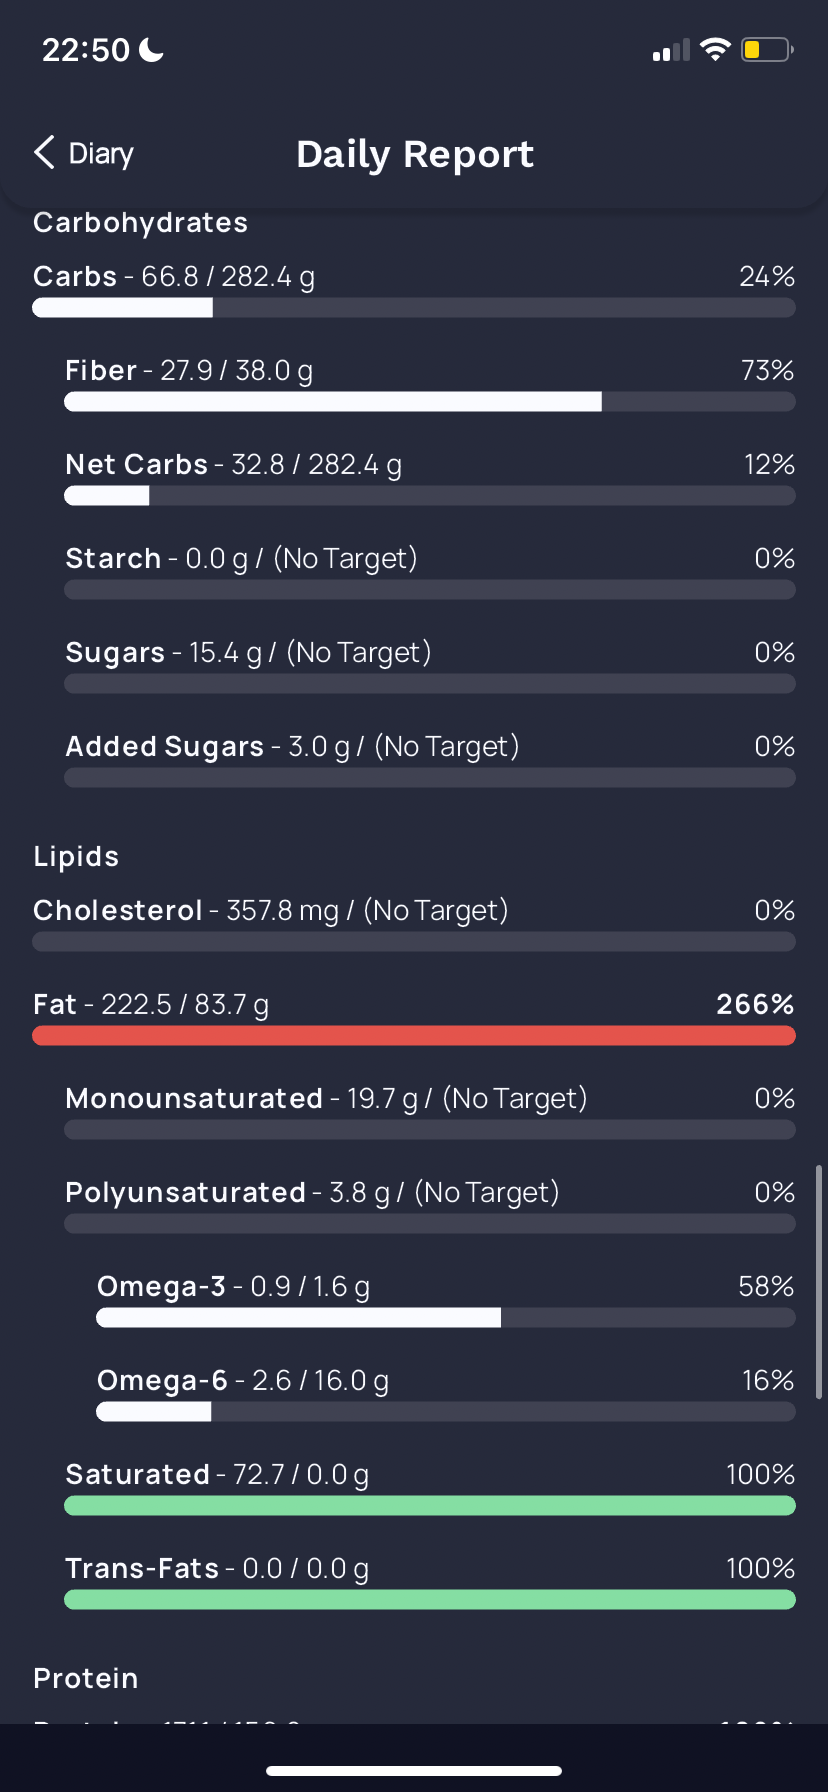Tap the green Saturated fat bar
828x1792 pixels.
click(430, 1506)
